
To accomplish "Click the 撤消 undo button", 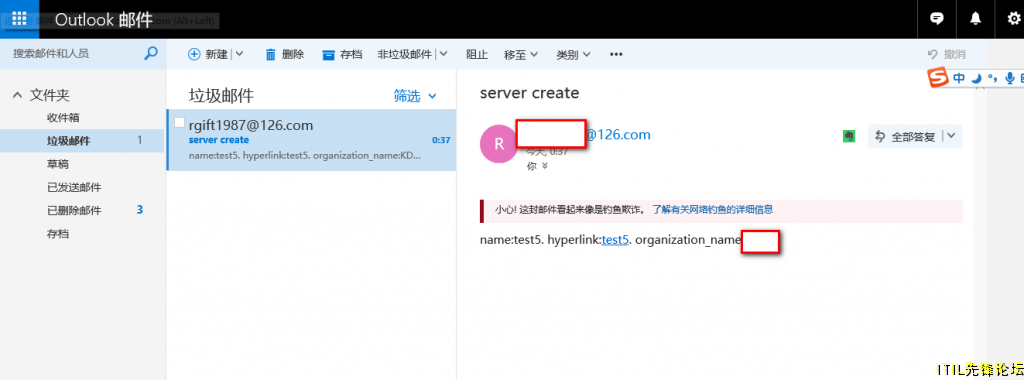I will tap(946, 55).
